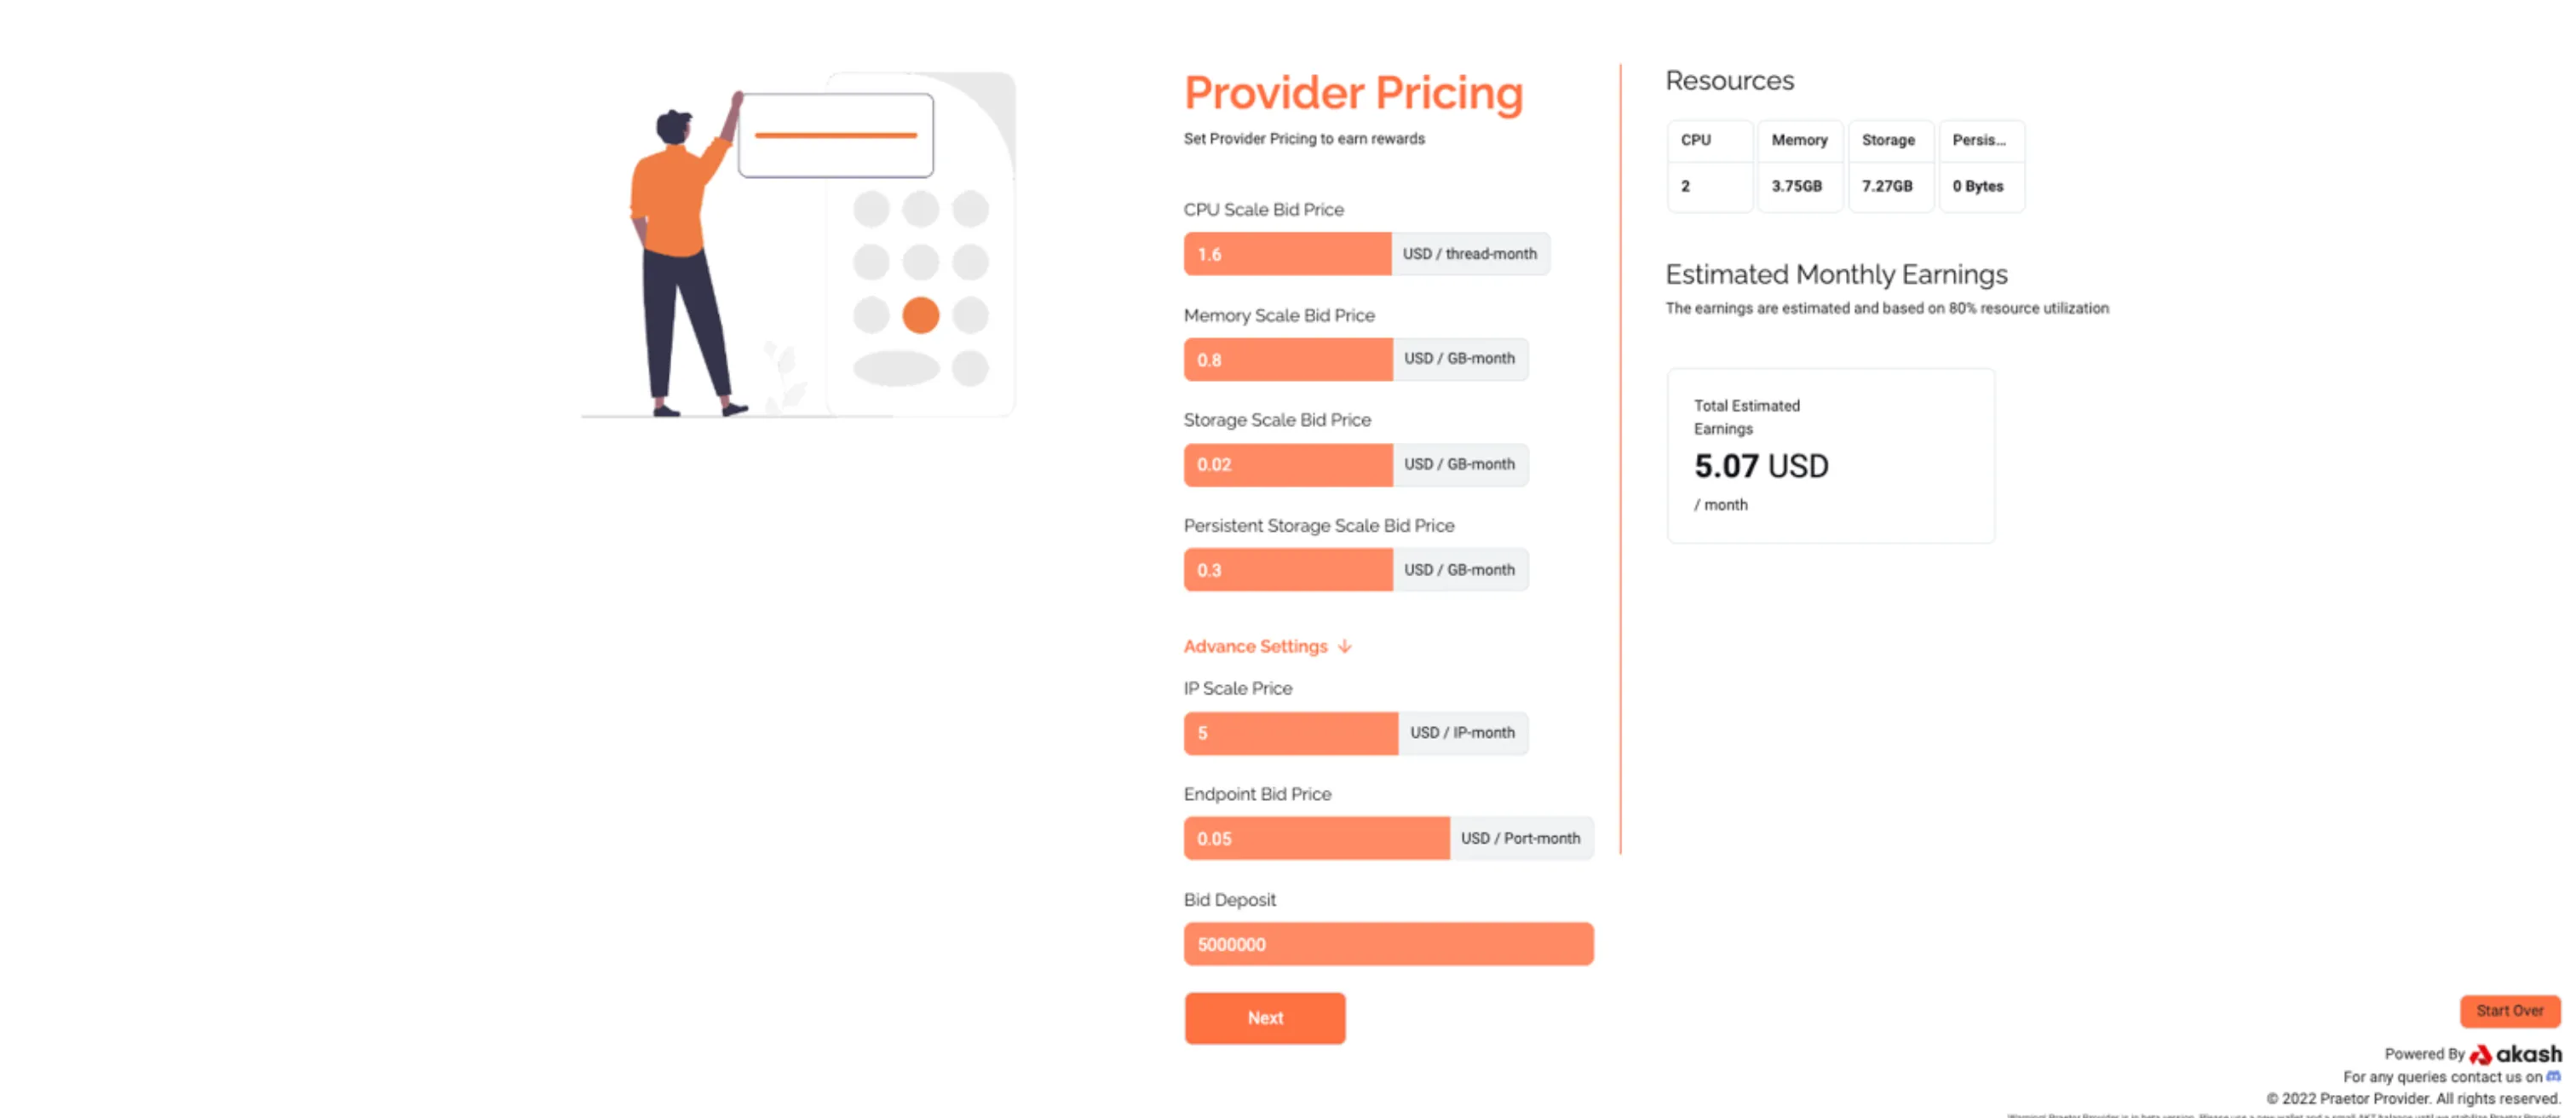This screenshot has height=1118, width=2576.
Task: Click the Discord icon in the footer
Action: click(2553, 1076)
